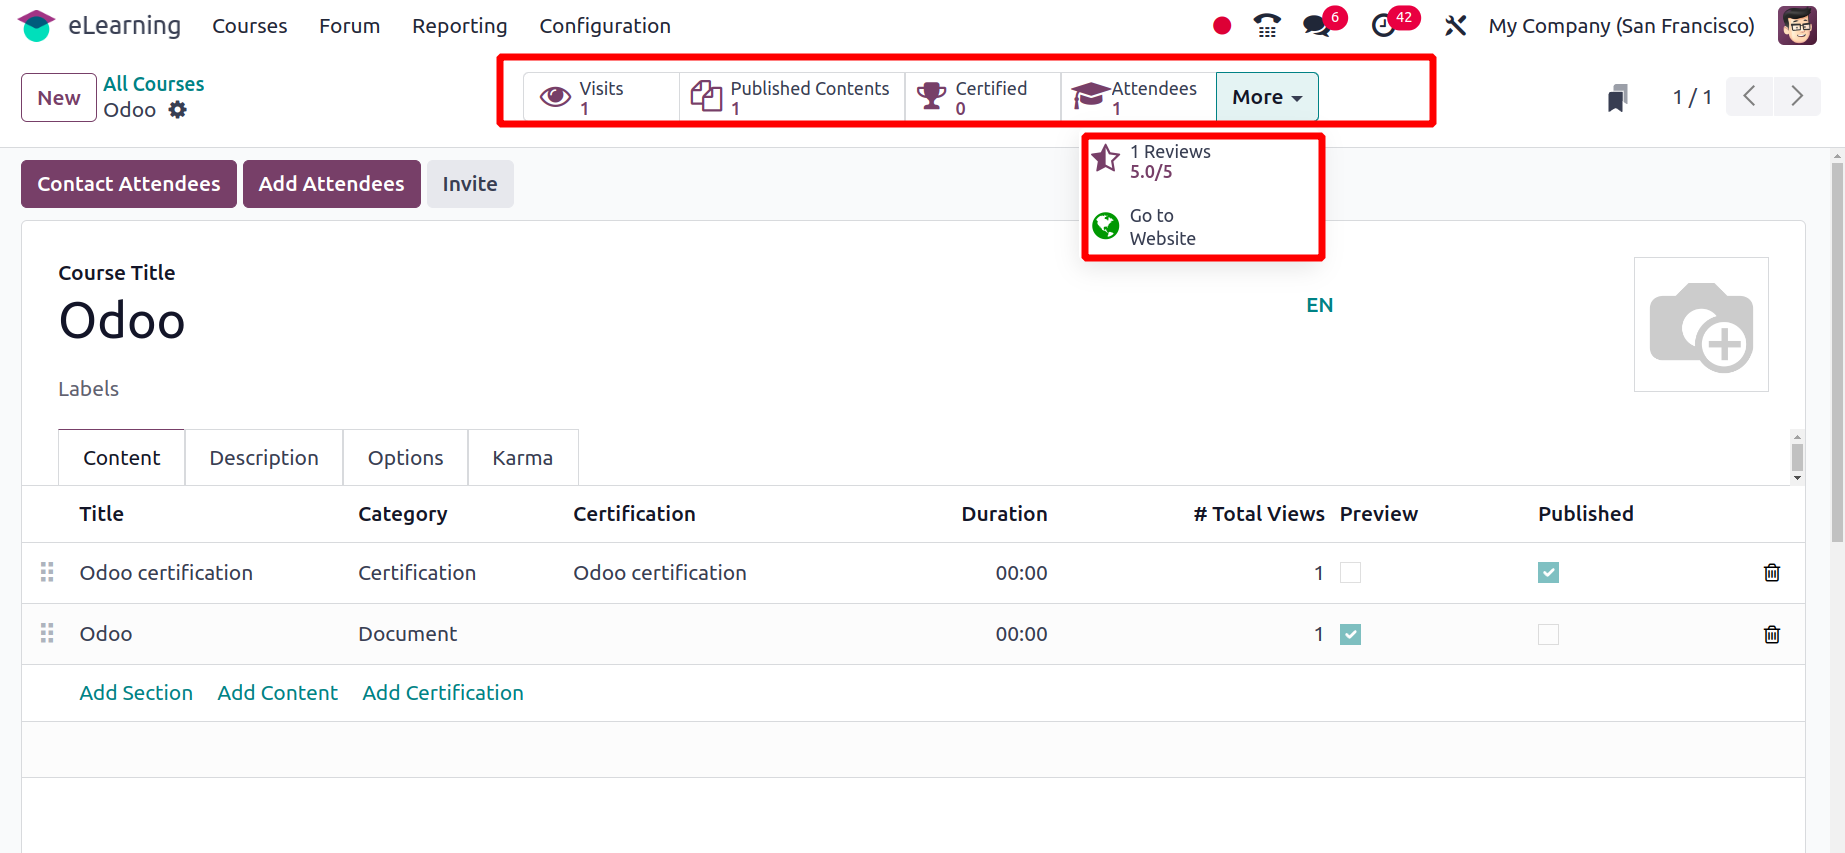This screenshot has width=1845, height=853.
Task: Upload course image via camera placeholder
Action: (x=1701, y=324)
